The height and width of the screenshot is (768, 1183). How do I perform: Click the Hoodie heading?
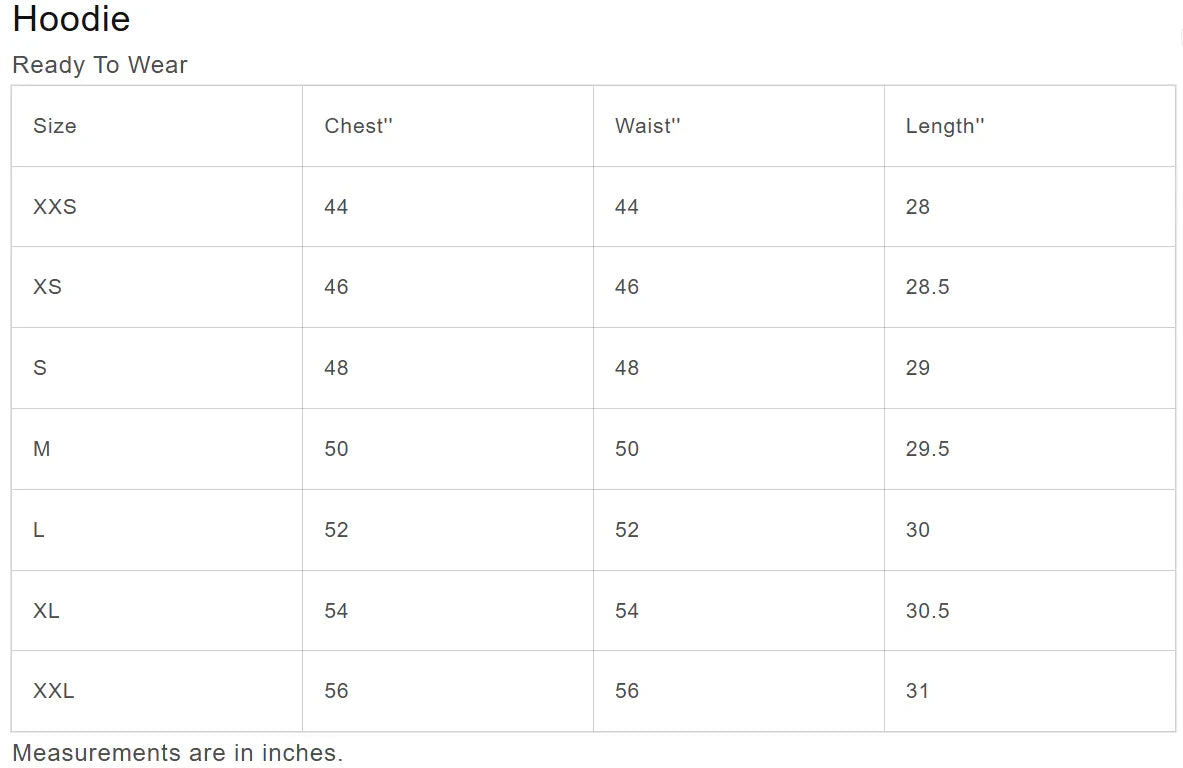71,19
